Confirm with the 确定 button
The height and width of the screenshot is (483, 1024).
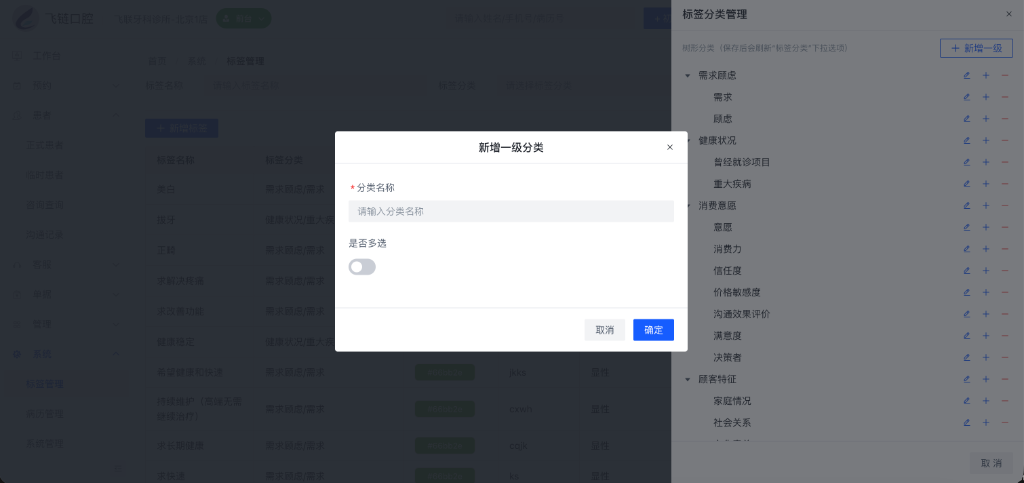tap(653, 330)
